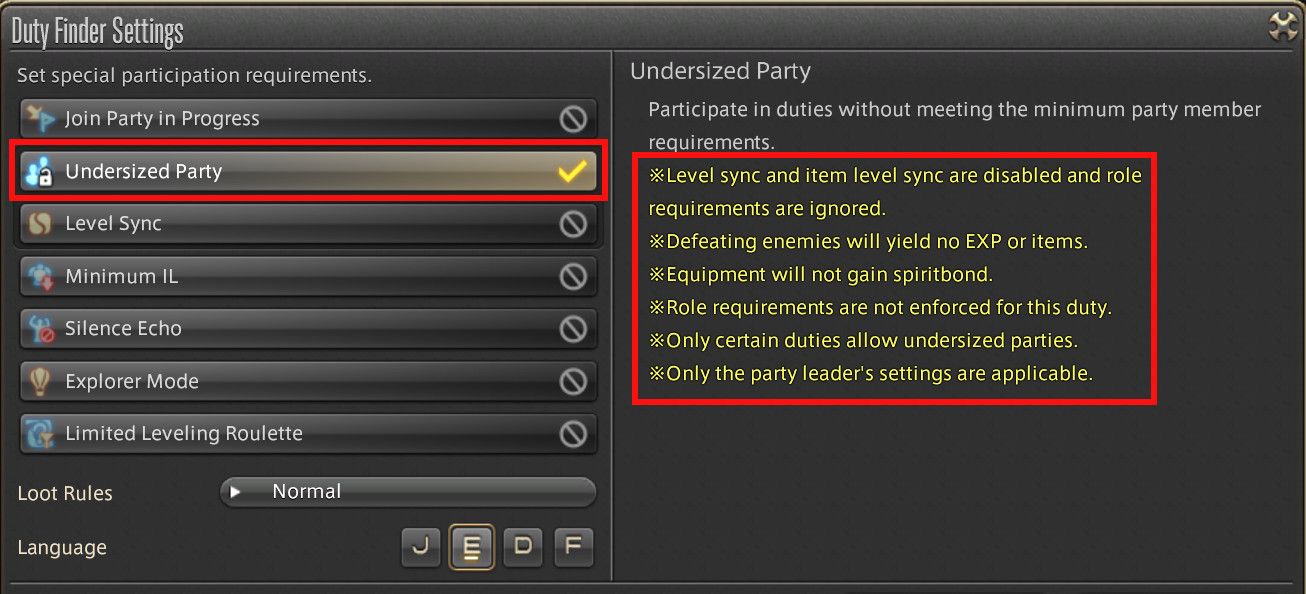Disable the Undersized Party checkmark

click(572, 172)
